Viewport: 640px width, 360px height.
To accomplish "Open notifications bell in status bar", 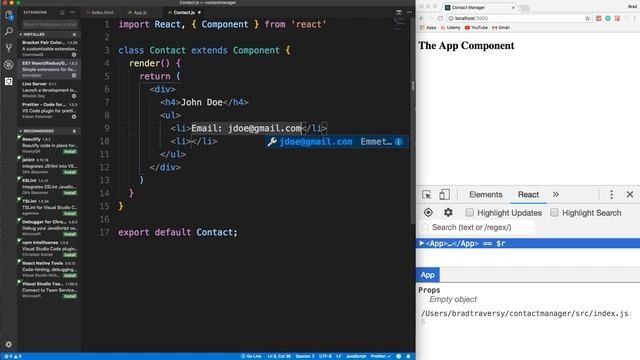I will (408, 356).
